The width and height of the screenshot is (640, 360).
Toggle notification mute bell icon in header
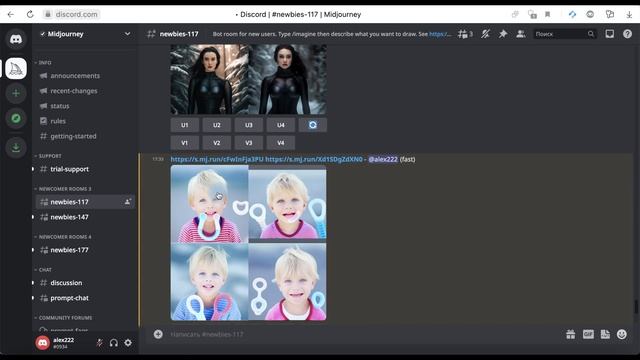[485, 34]
